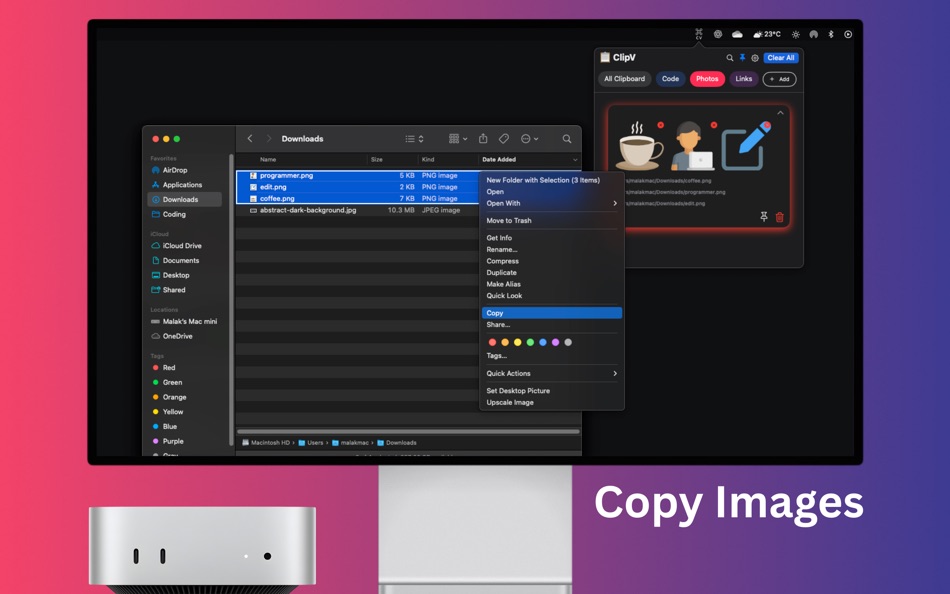Choose Upscale Image in context menu

(510, 402)
